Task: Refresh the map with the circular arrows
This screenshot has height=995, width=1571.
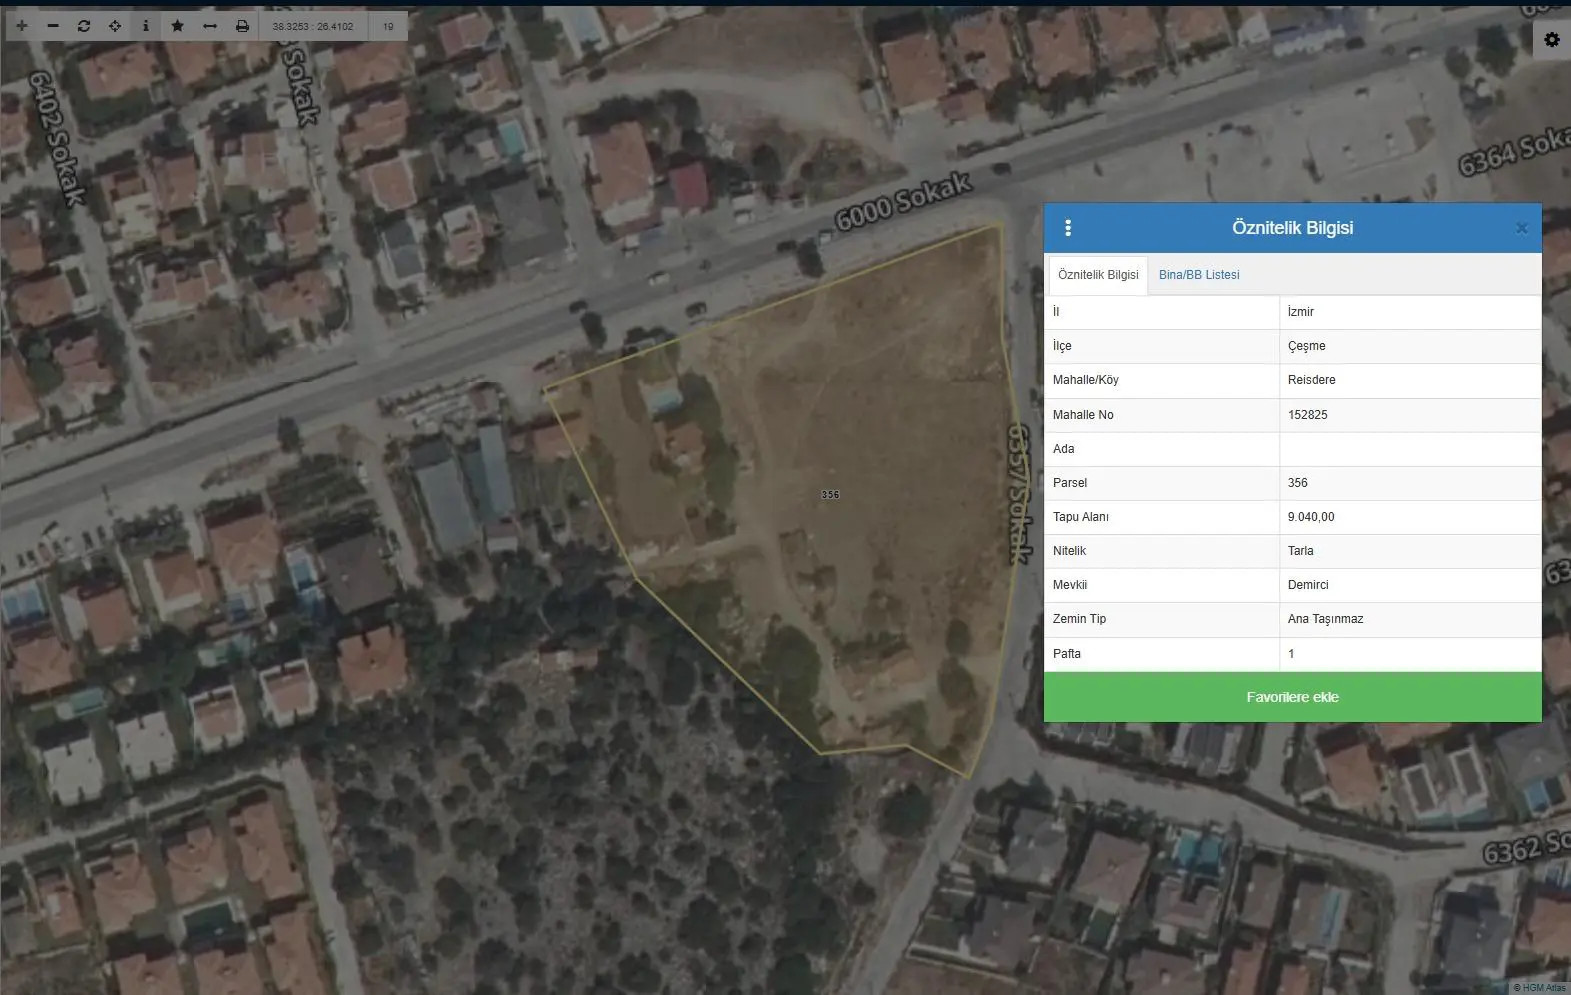Action: (x=84, y=26)
